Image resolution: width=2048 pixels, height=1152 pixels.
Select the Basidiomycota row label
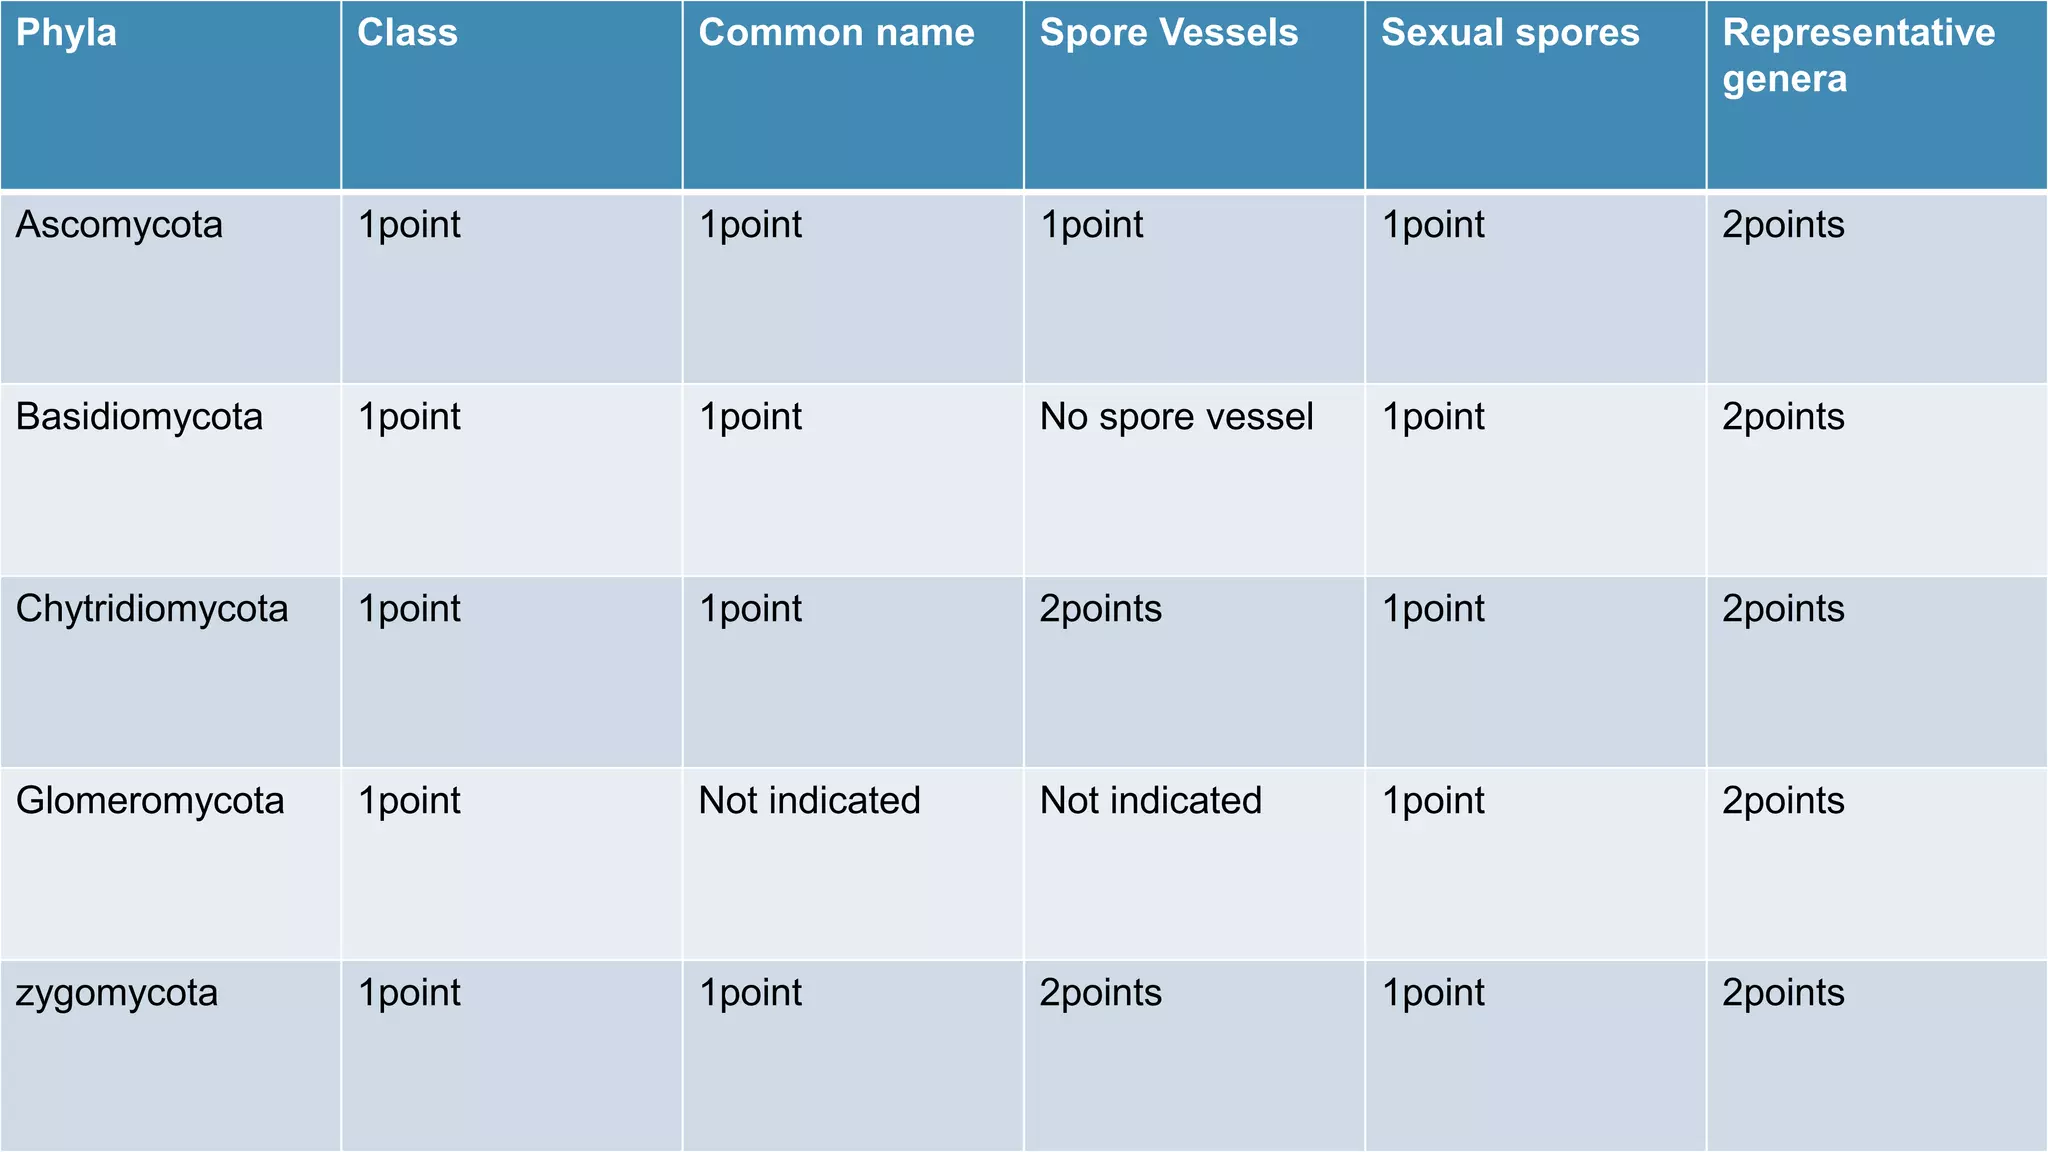[139, 417]
